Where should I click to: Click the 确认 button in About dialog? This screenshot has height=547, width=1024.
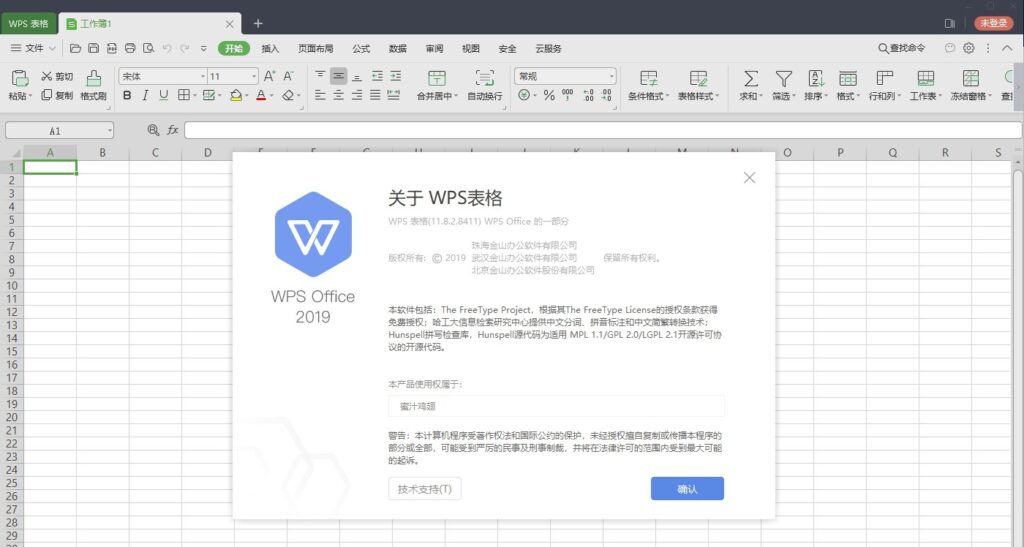(687, 488)
